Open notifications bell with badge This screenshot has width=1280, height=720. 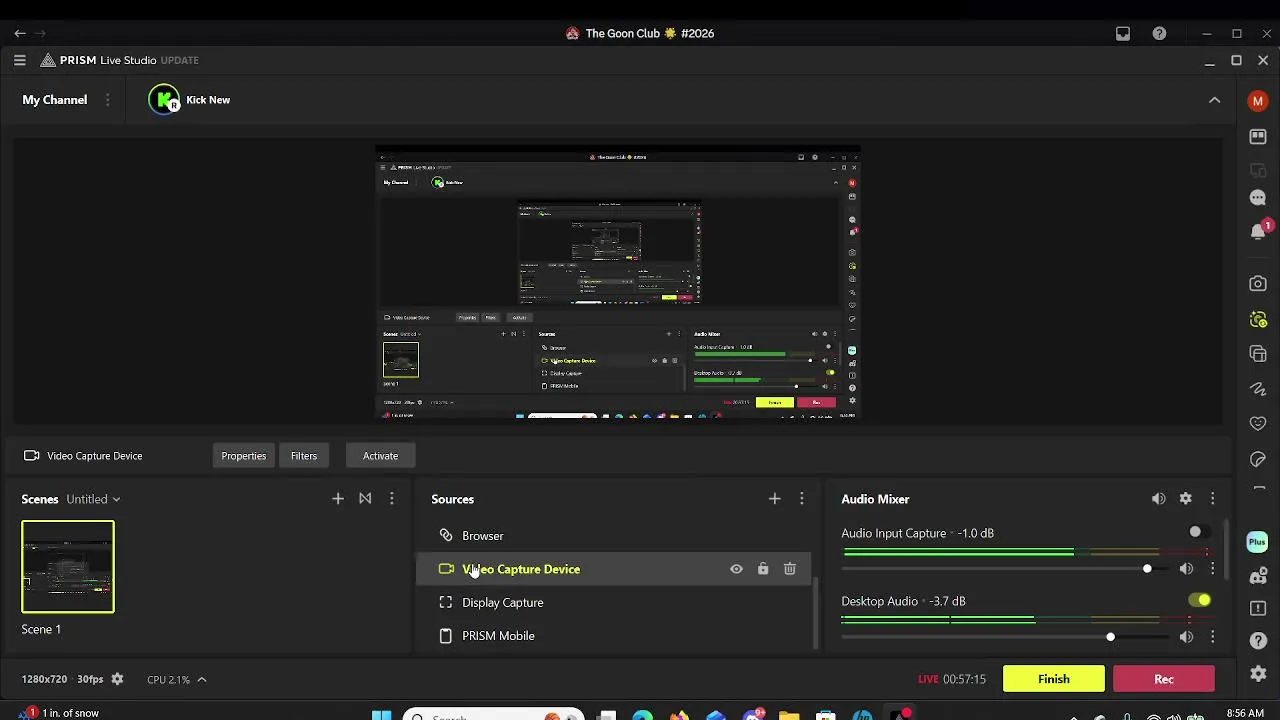[1259, 231]
